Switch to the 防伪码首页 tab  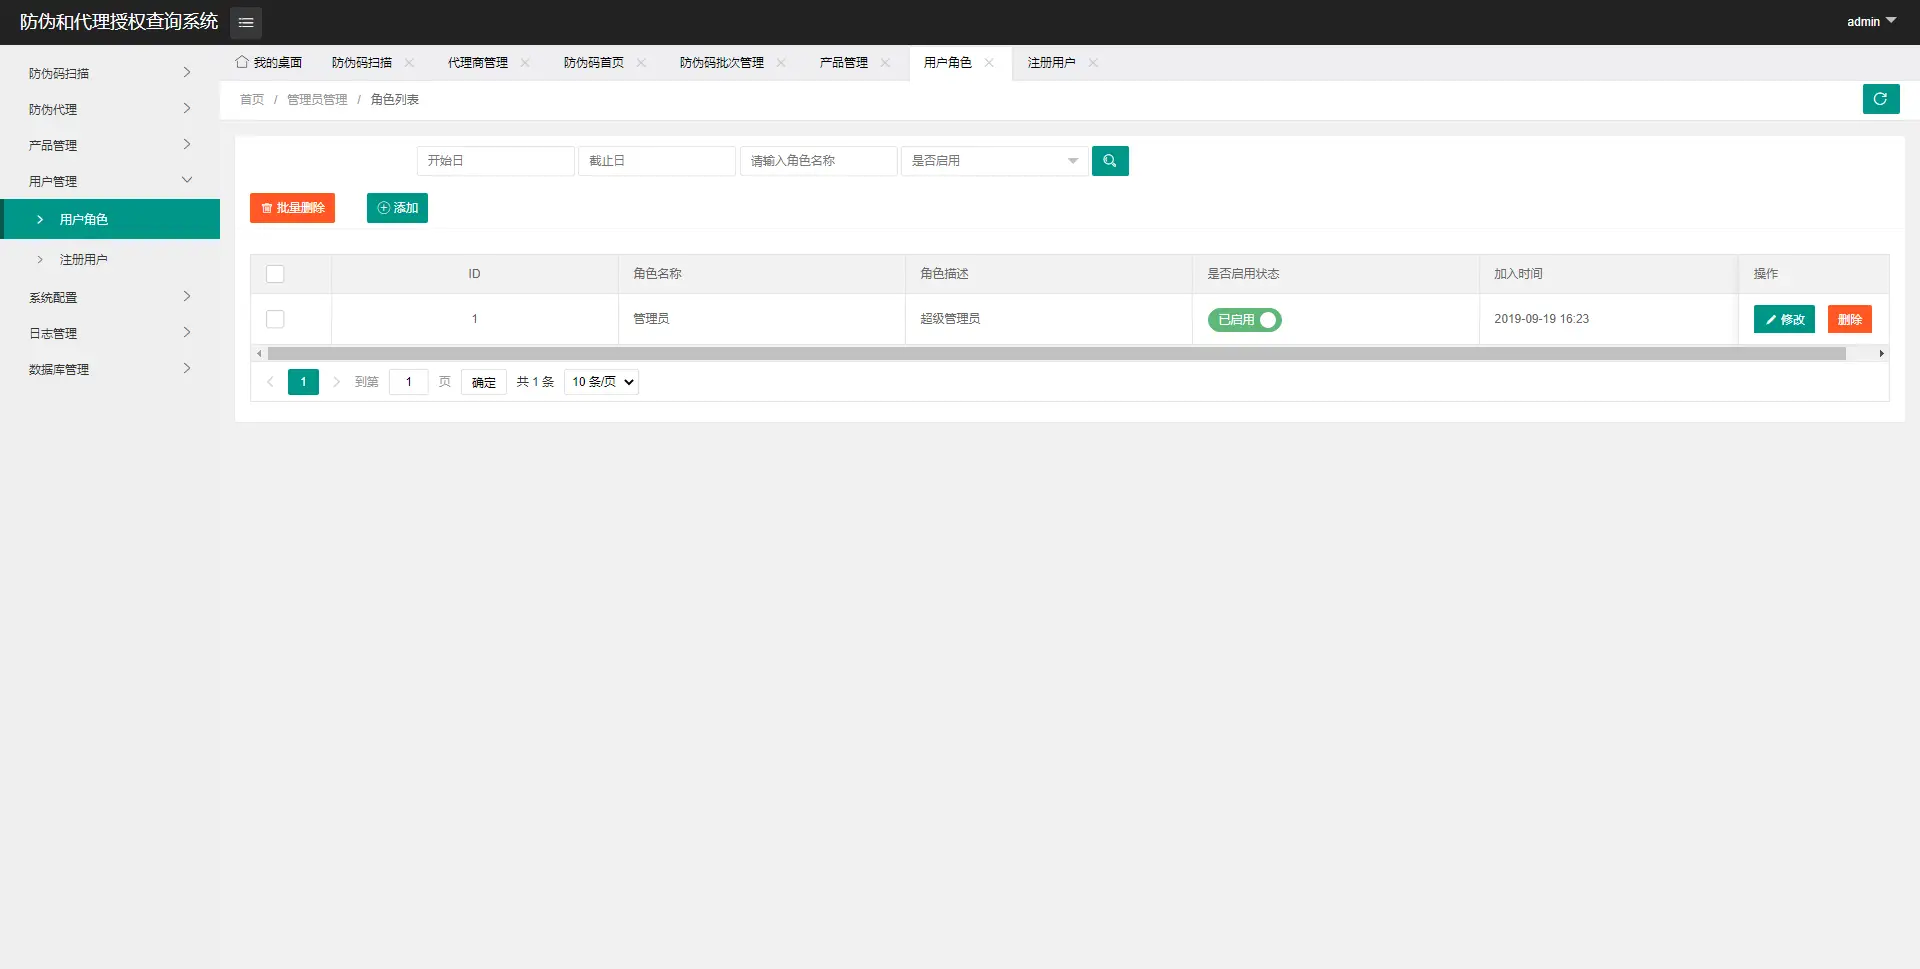tap(594, 63)
